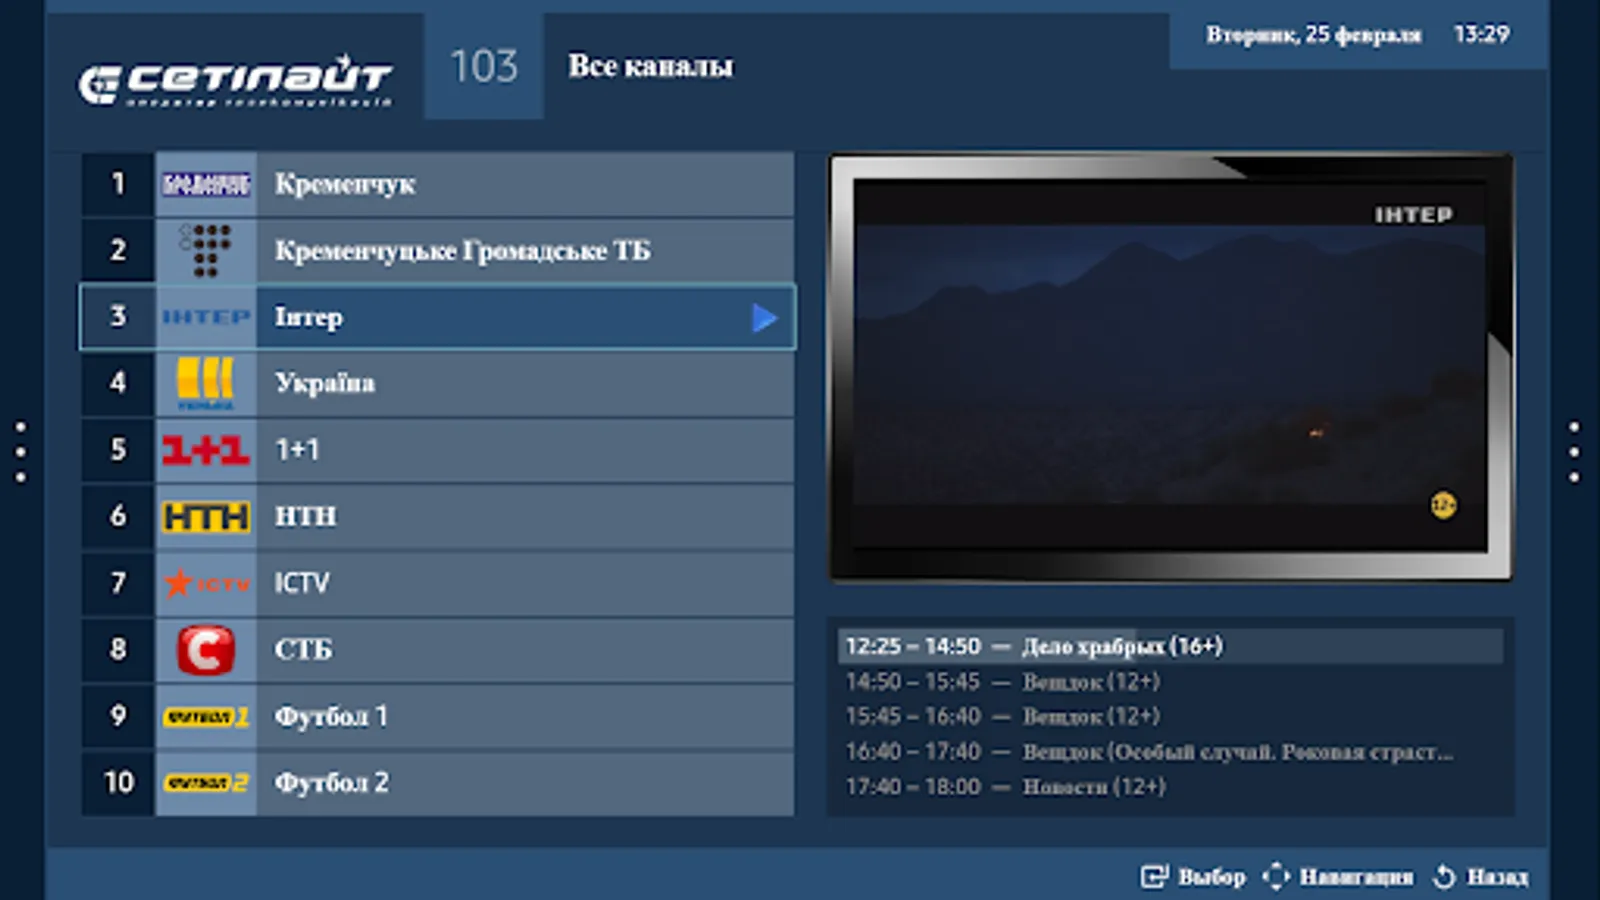Click channel number 8
1600x900 pixels.
pyautogui.click(x=118, y=649)
